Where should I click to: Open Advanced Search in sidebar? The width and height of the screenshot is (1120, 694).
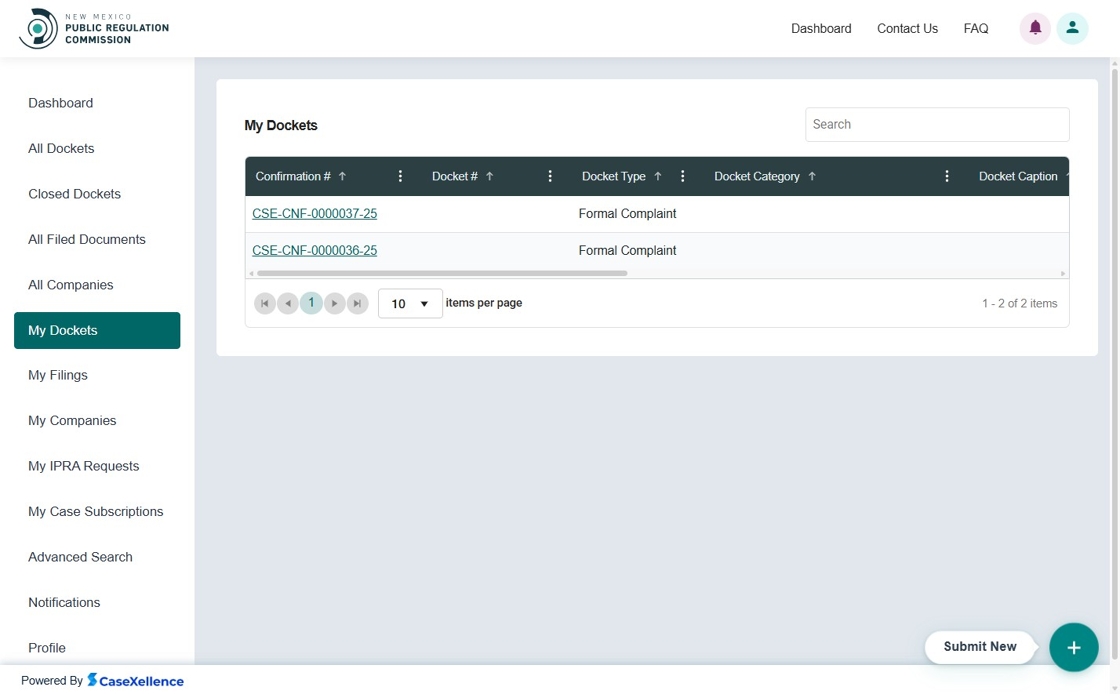[80, 557]
